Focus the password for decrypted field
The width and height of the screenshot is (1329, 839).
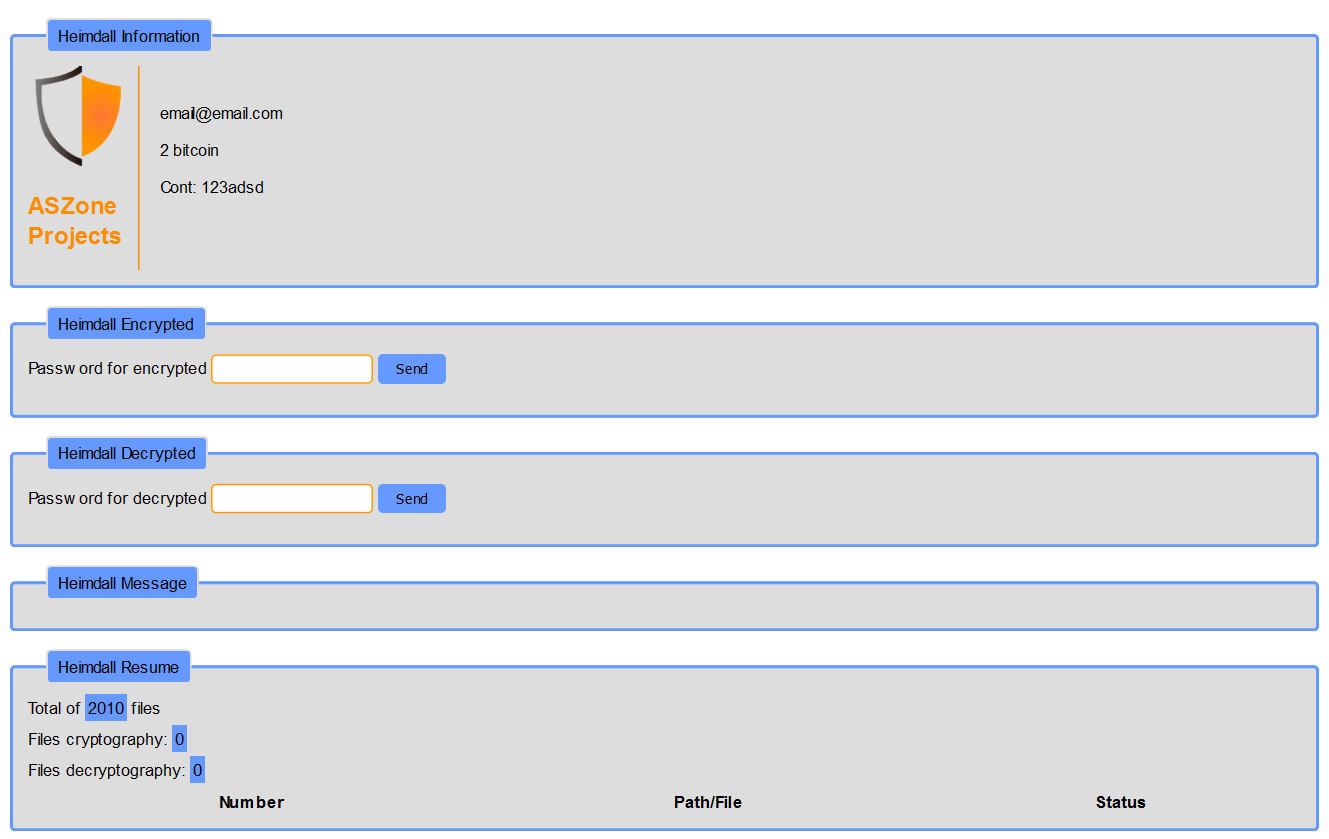292,499
